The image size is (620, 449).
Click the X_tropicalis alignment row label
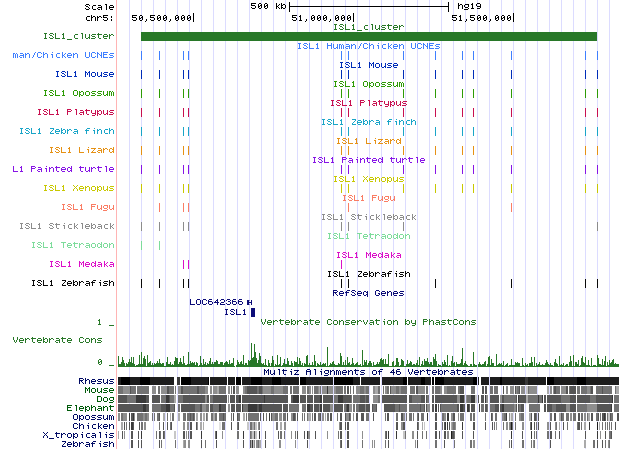tap(79, 435)
